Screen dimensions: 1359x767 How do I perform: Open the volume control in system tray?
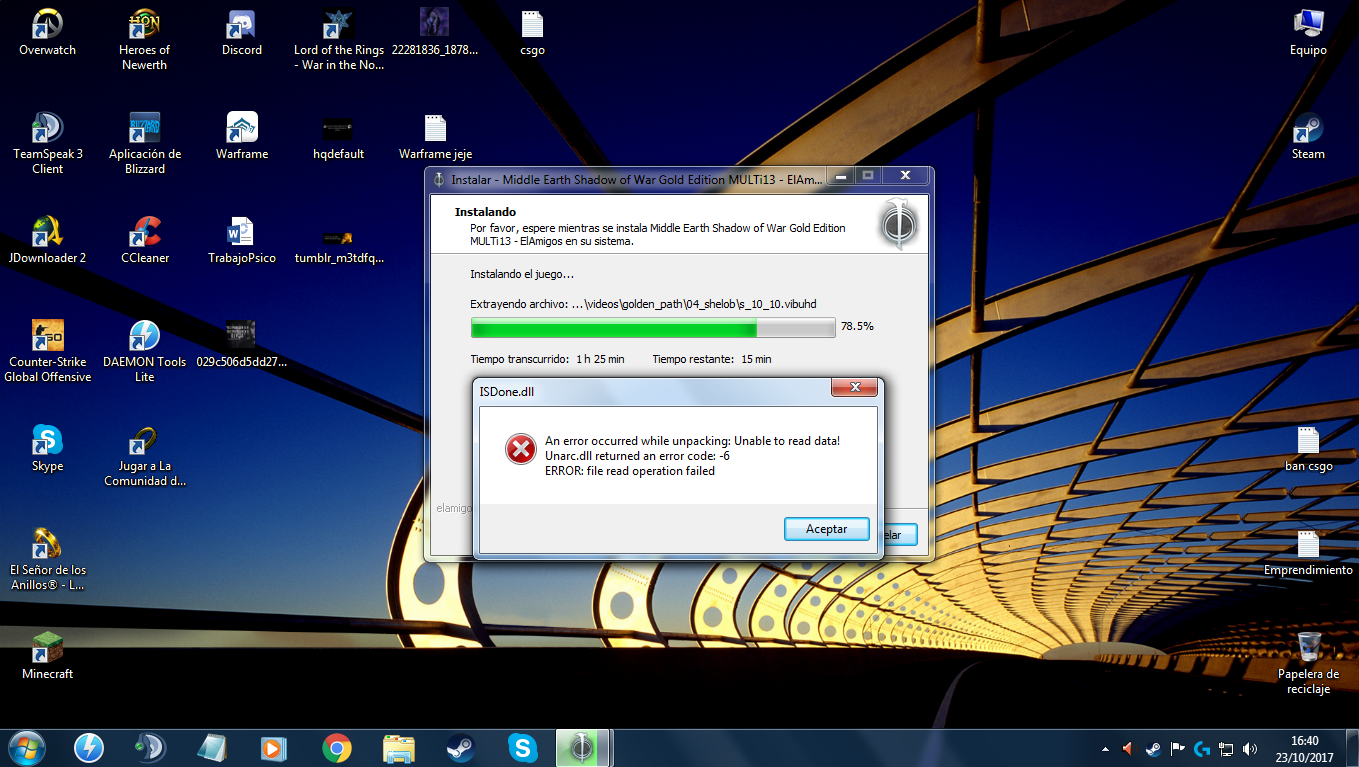pyautogui.click(x=1249, y=748)
